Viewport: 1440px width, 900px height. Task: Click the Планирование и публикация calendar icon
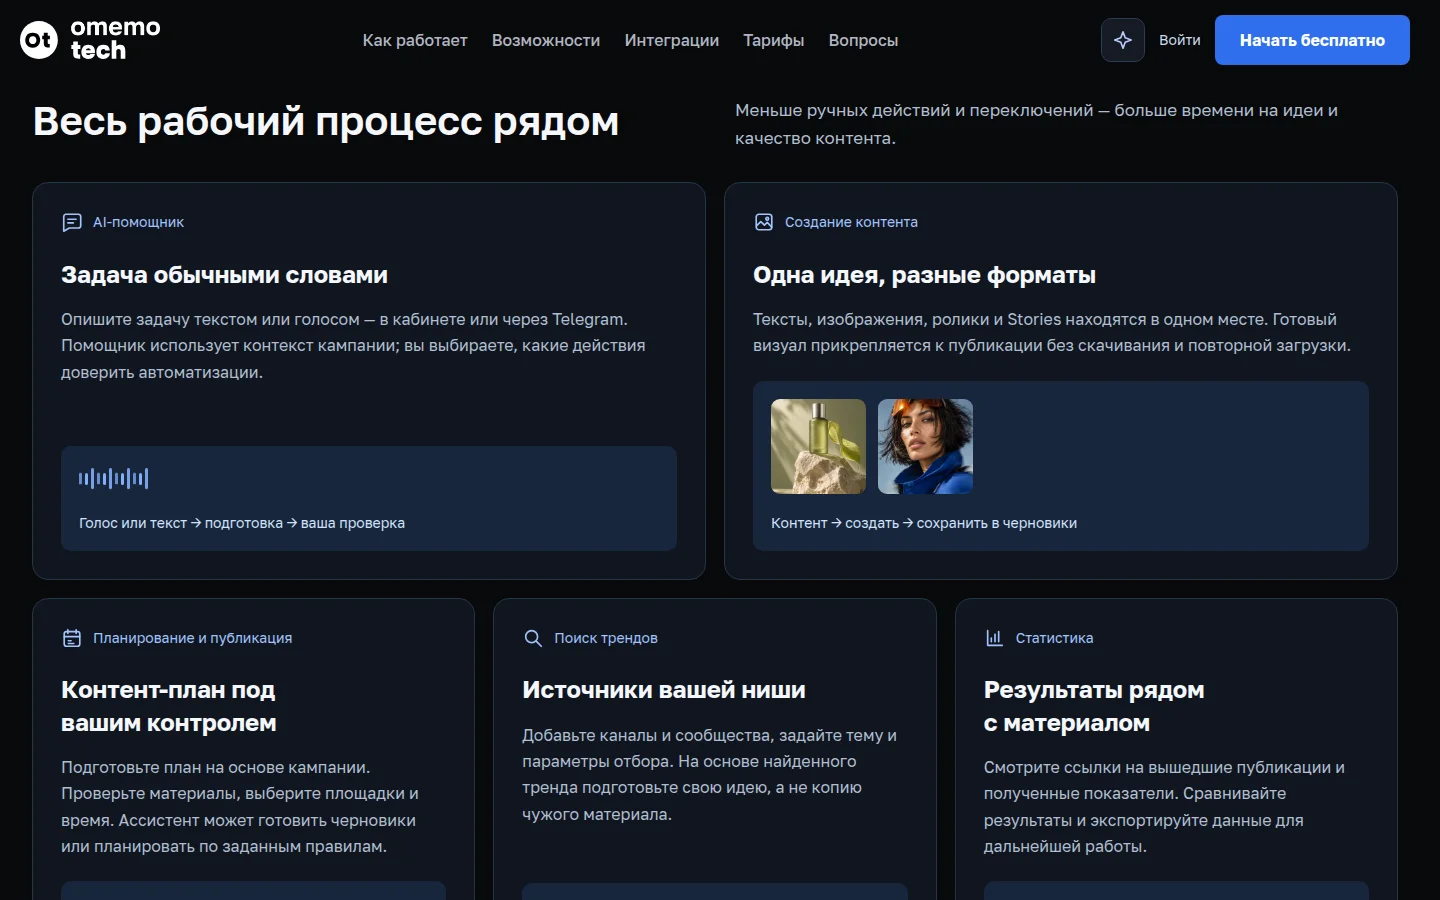[72, 638]
